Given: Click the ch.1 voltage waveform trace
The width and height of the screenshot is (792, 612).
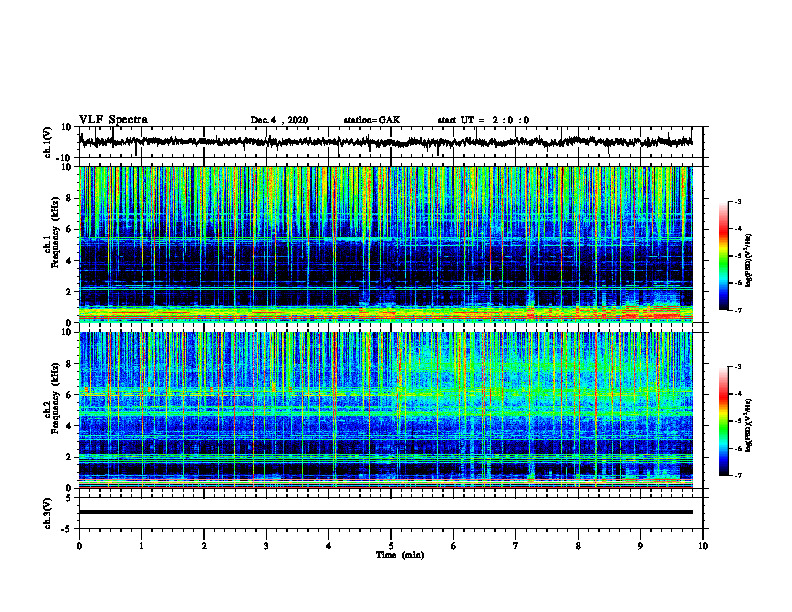Looking at the screenshot, I should tap(386, 142).
